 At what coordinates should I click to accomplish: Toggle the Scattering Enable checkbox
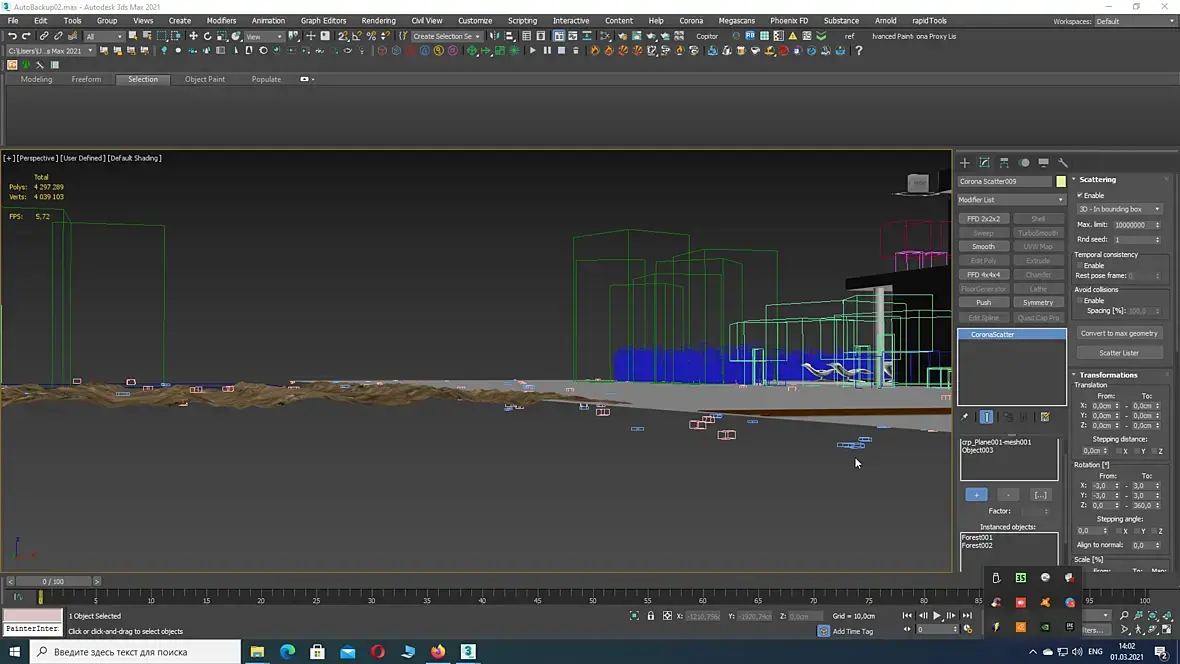click(1080, 195)
